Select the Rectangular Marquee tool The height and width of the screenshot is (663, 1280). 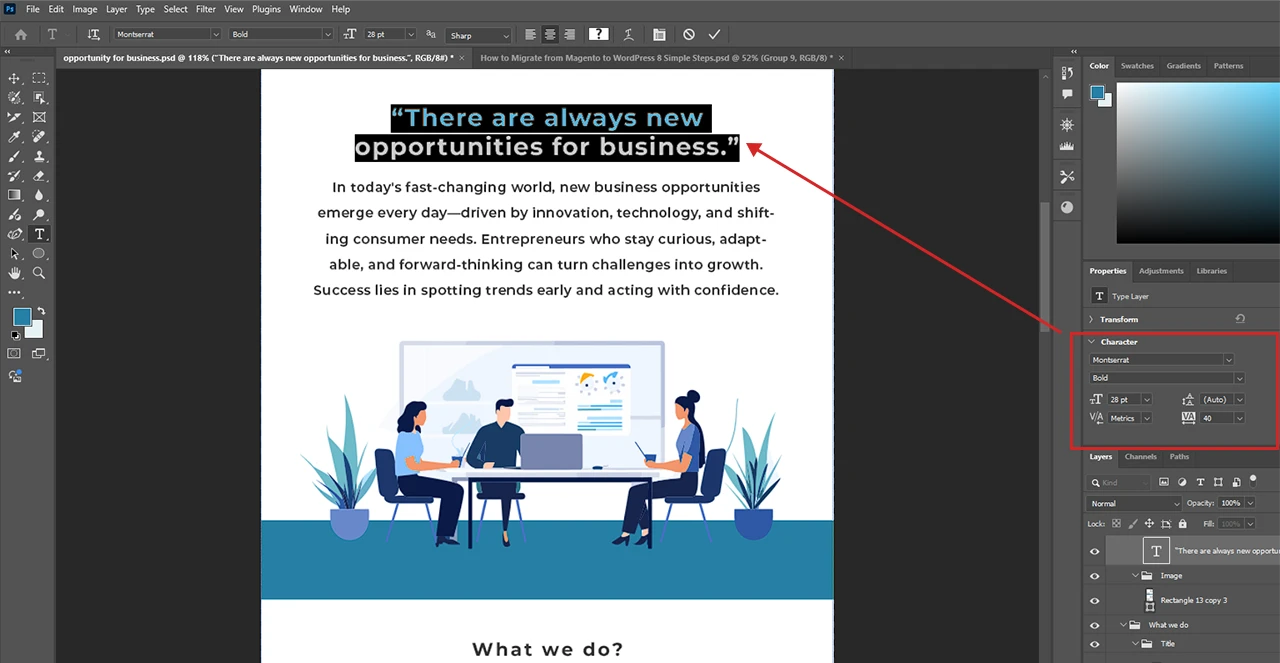(x=39, y=78)
